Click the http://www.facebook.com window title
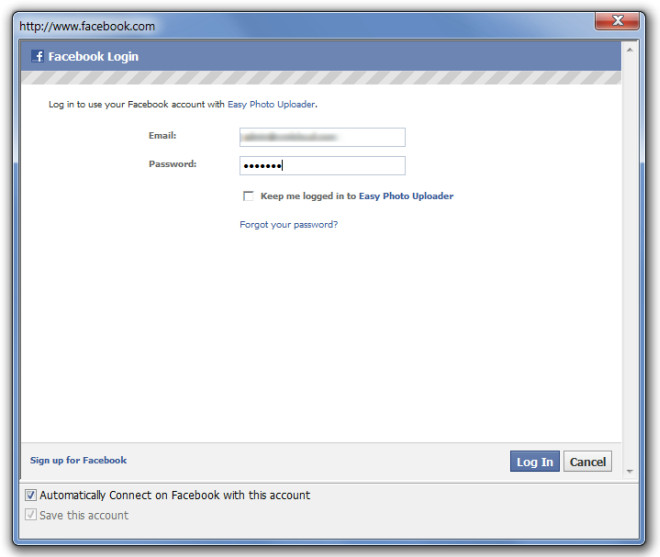Image resolution: width=660 pixels, height=557 pixels. click(x=87, y=26)
